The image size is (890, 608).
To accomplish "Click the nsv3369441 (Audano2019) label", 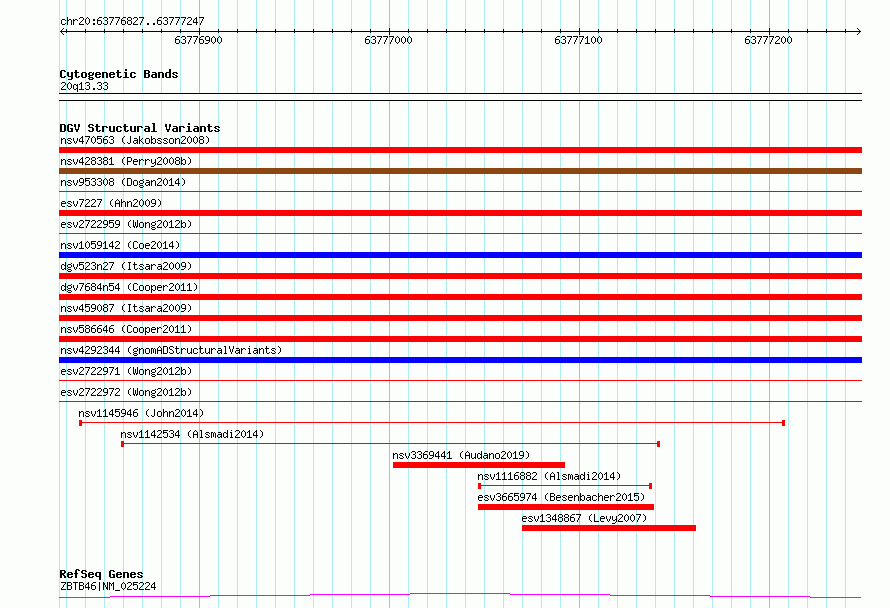I will point(461,455).
